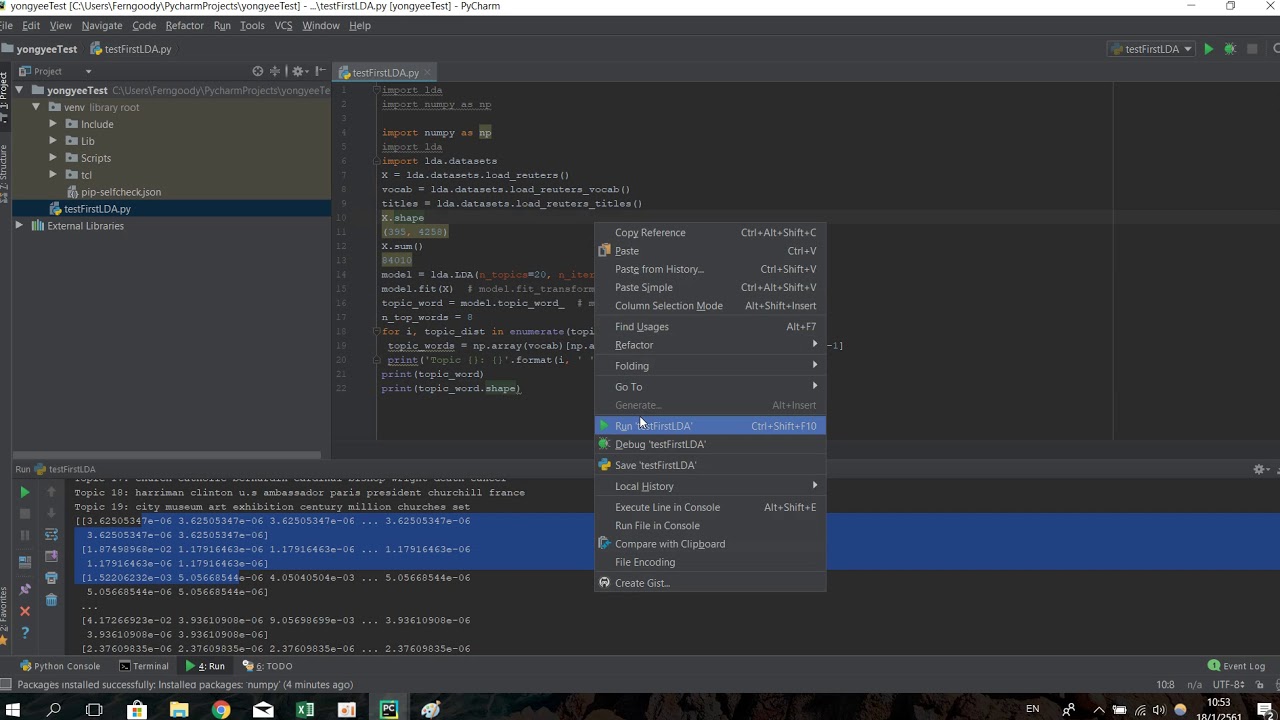Click the soft-wrap icon in the Run console
1280x720 pixels.
[51, 535]
